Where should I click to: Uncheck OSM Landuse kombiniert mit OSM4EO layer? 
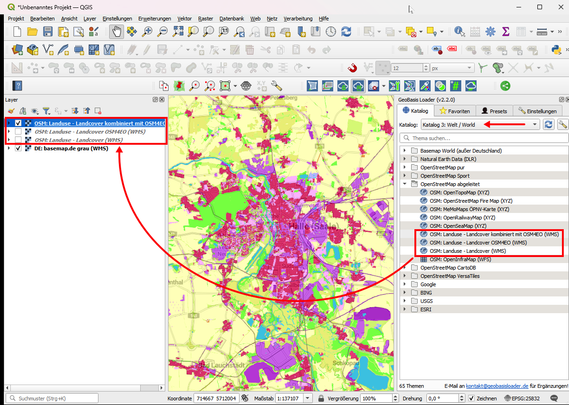18,123
